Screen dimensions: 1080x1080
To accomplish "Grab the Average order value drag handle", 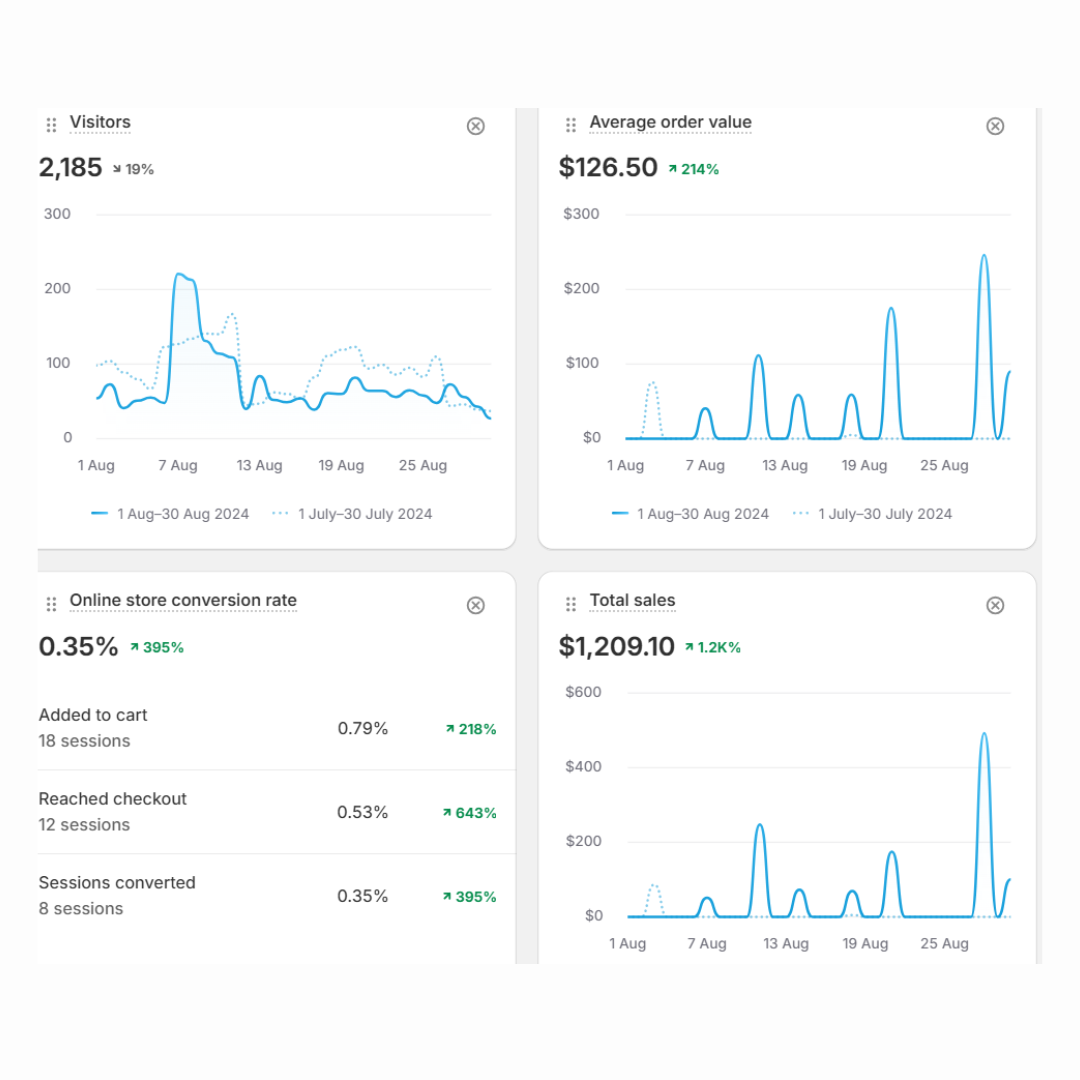I will [570, 125].
